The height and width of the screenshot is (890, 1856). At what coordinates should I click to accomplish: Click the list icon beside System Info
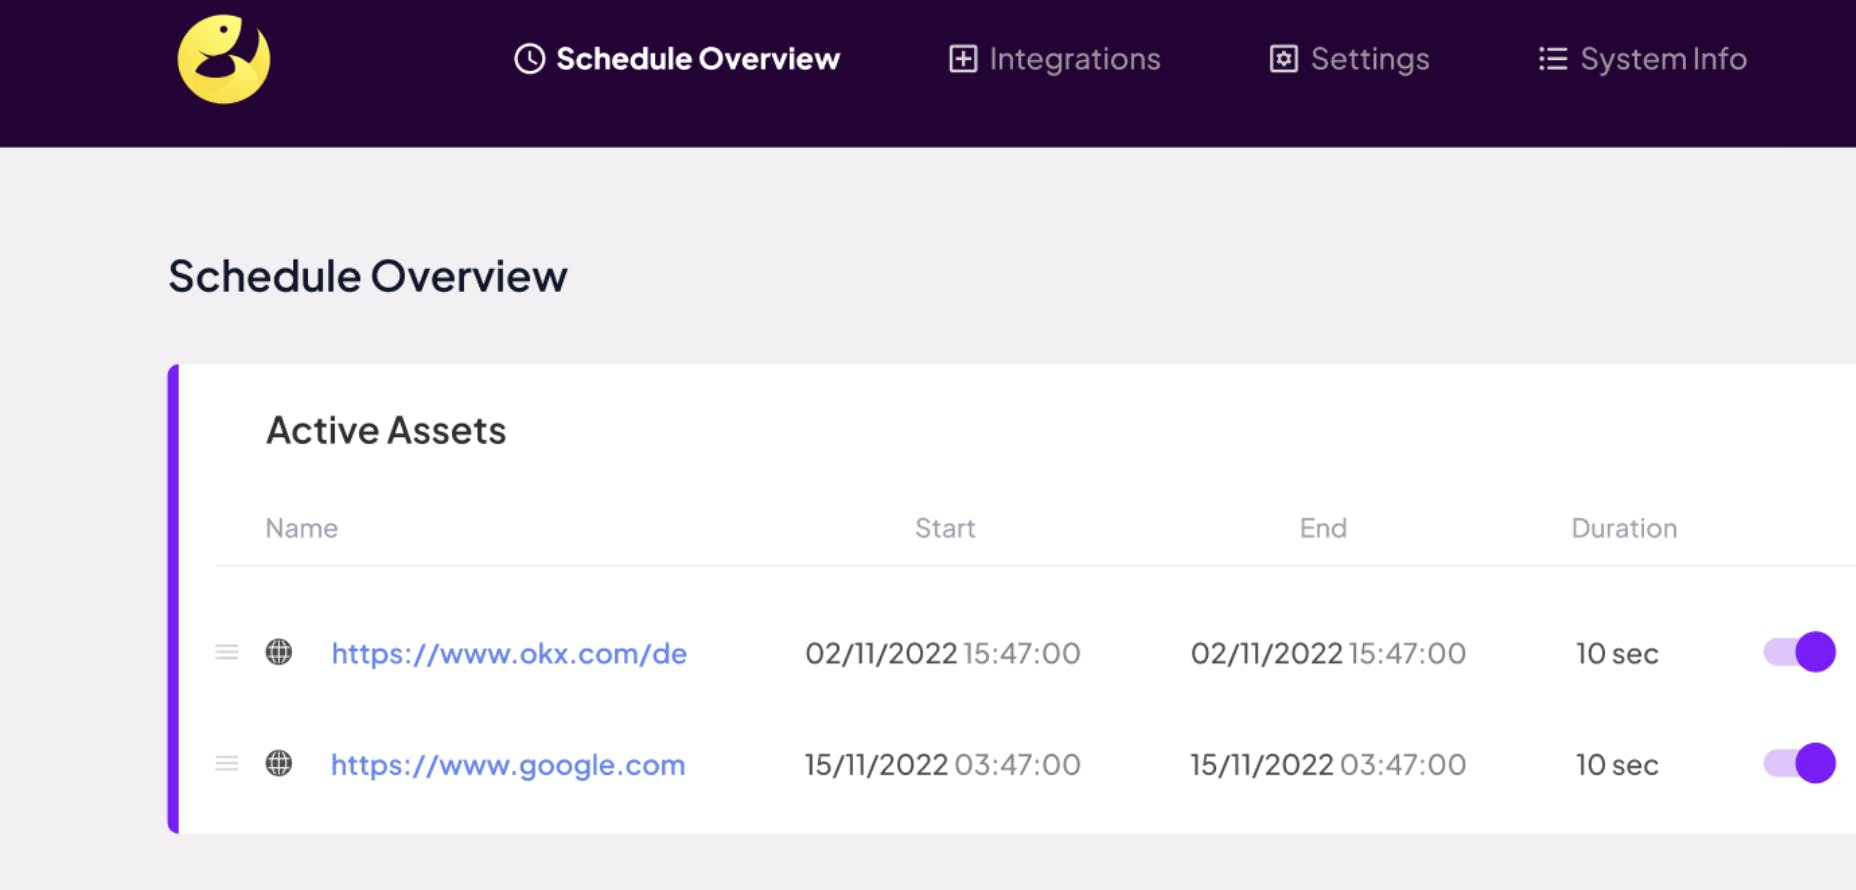click(1553, 59)
